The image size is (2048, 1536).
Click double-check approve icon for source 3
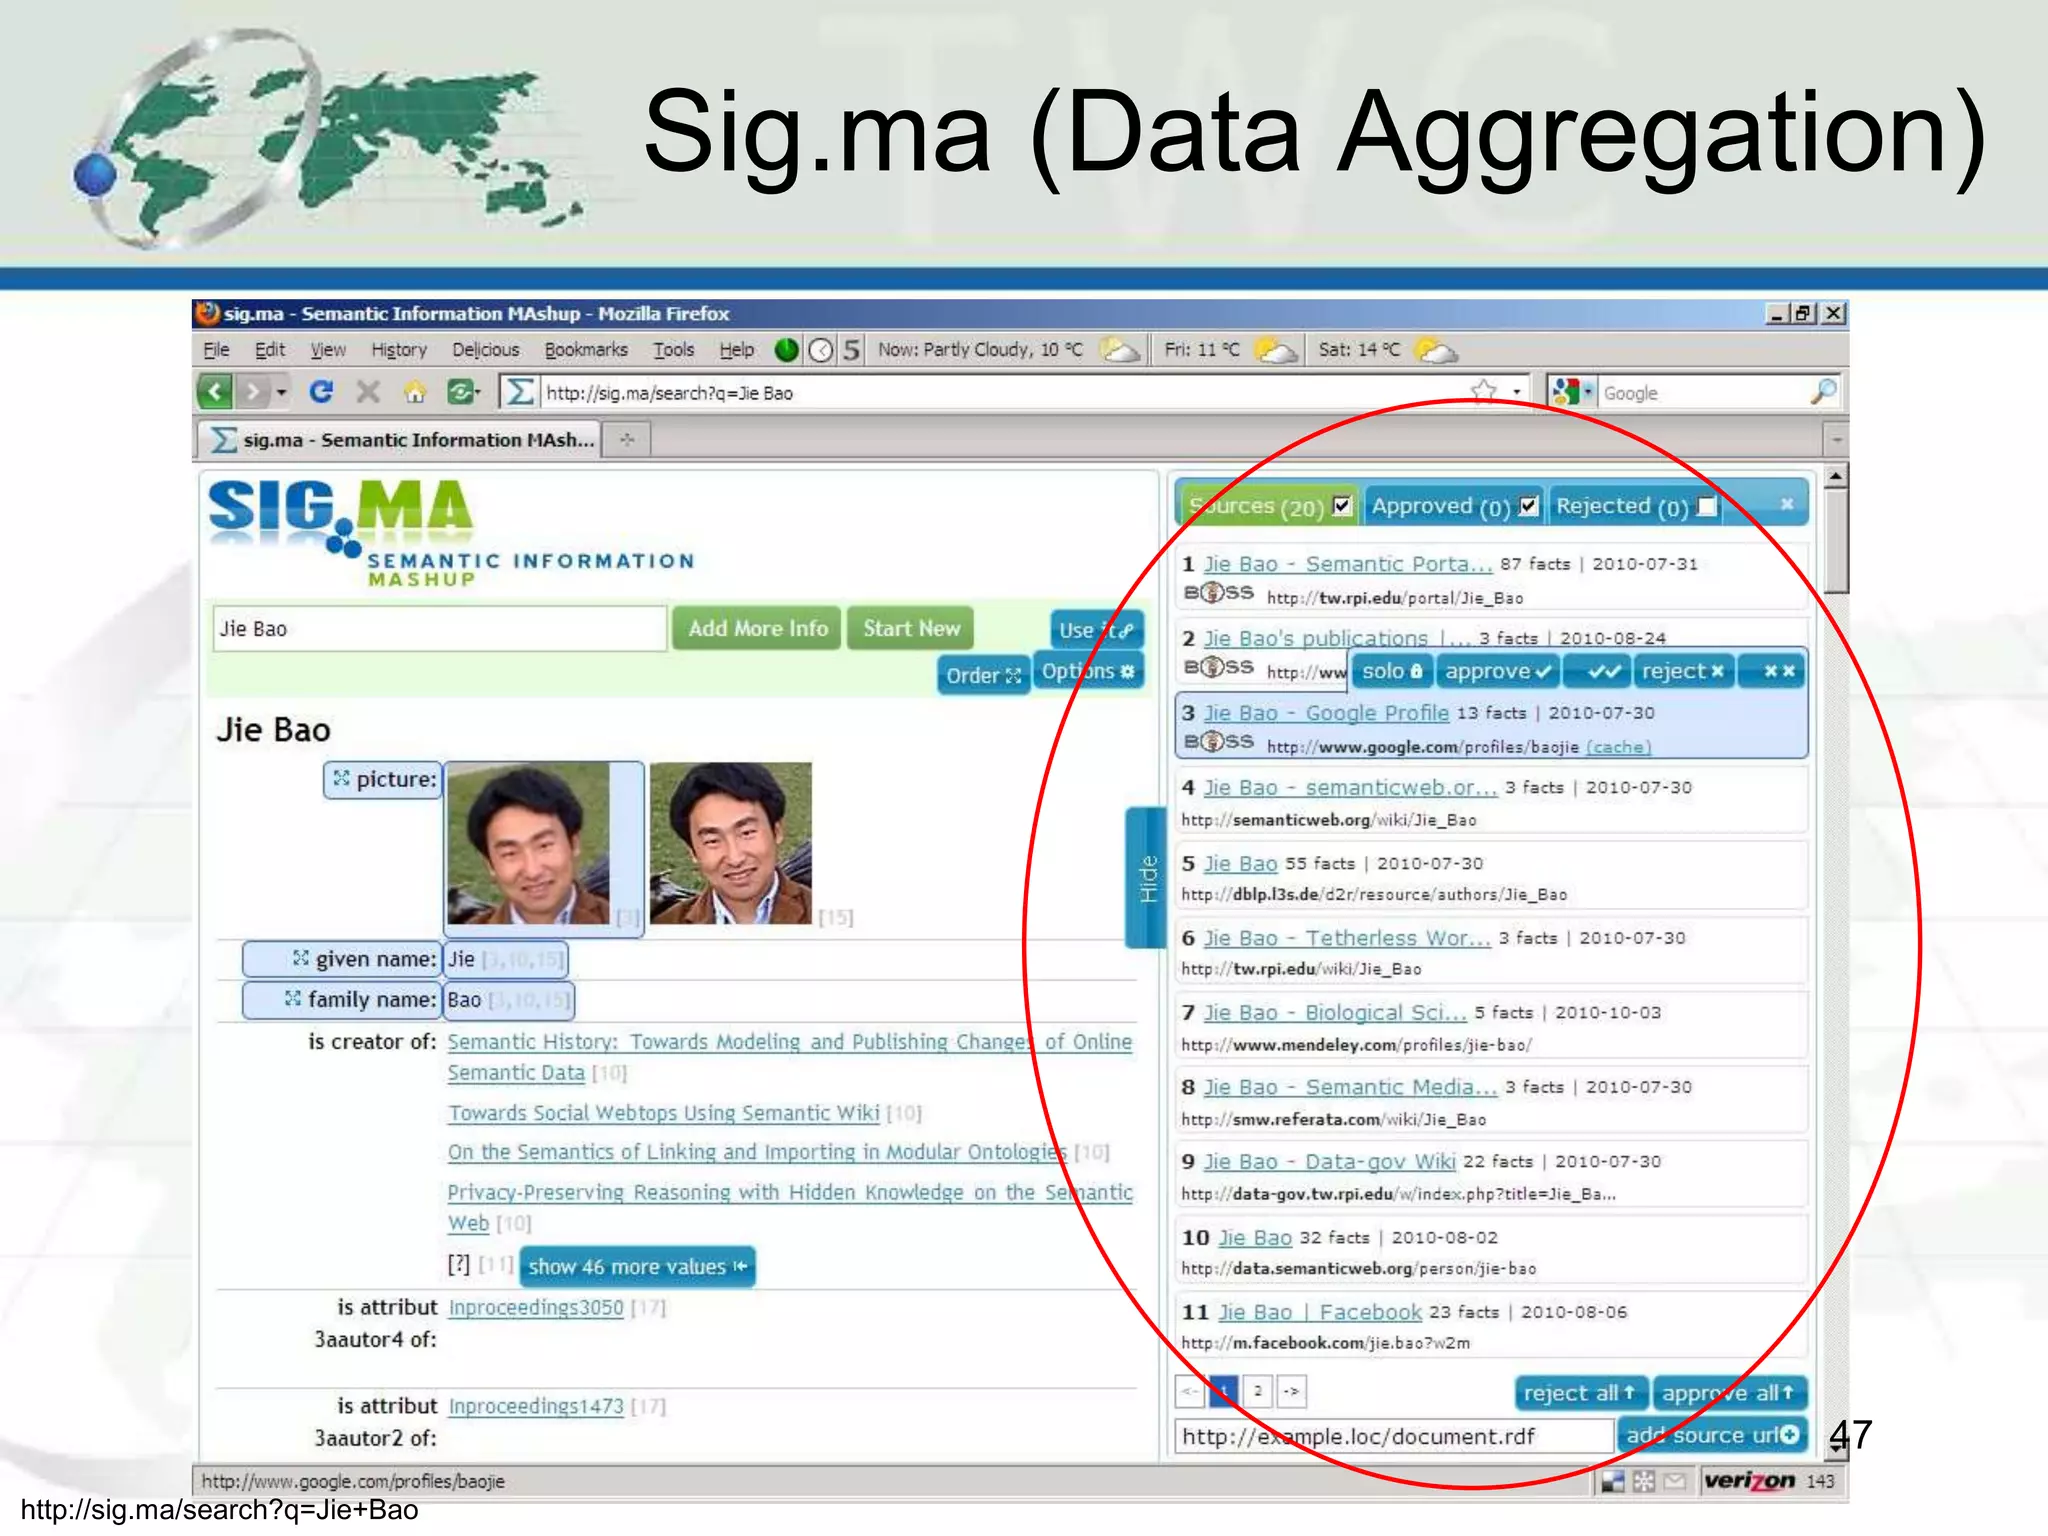(x=1603, y=671)
